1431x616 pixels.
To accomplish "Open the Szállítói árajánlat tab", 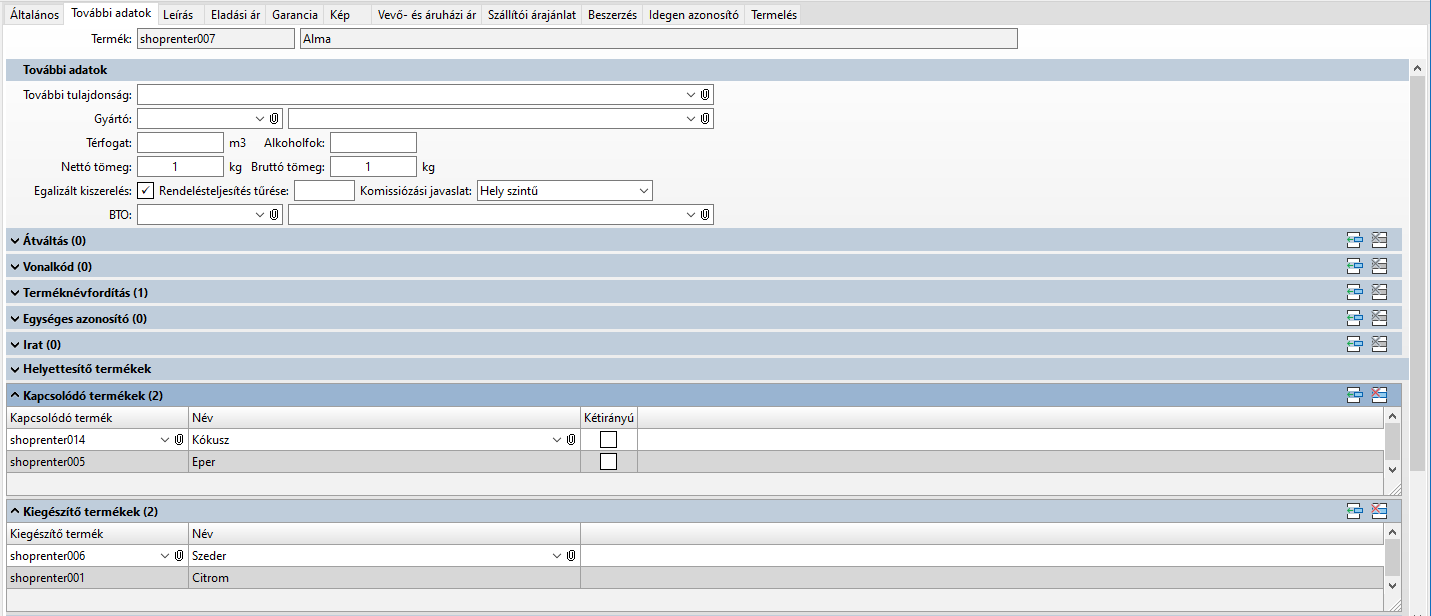I will pos(532,15).
